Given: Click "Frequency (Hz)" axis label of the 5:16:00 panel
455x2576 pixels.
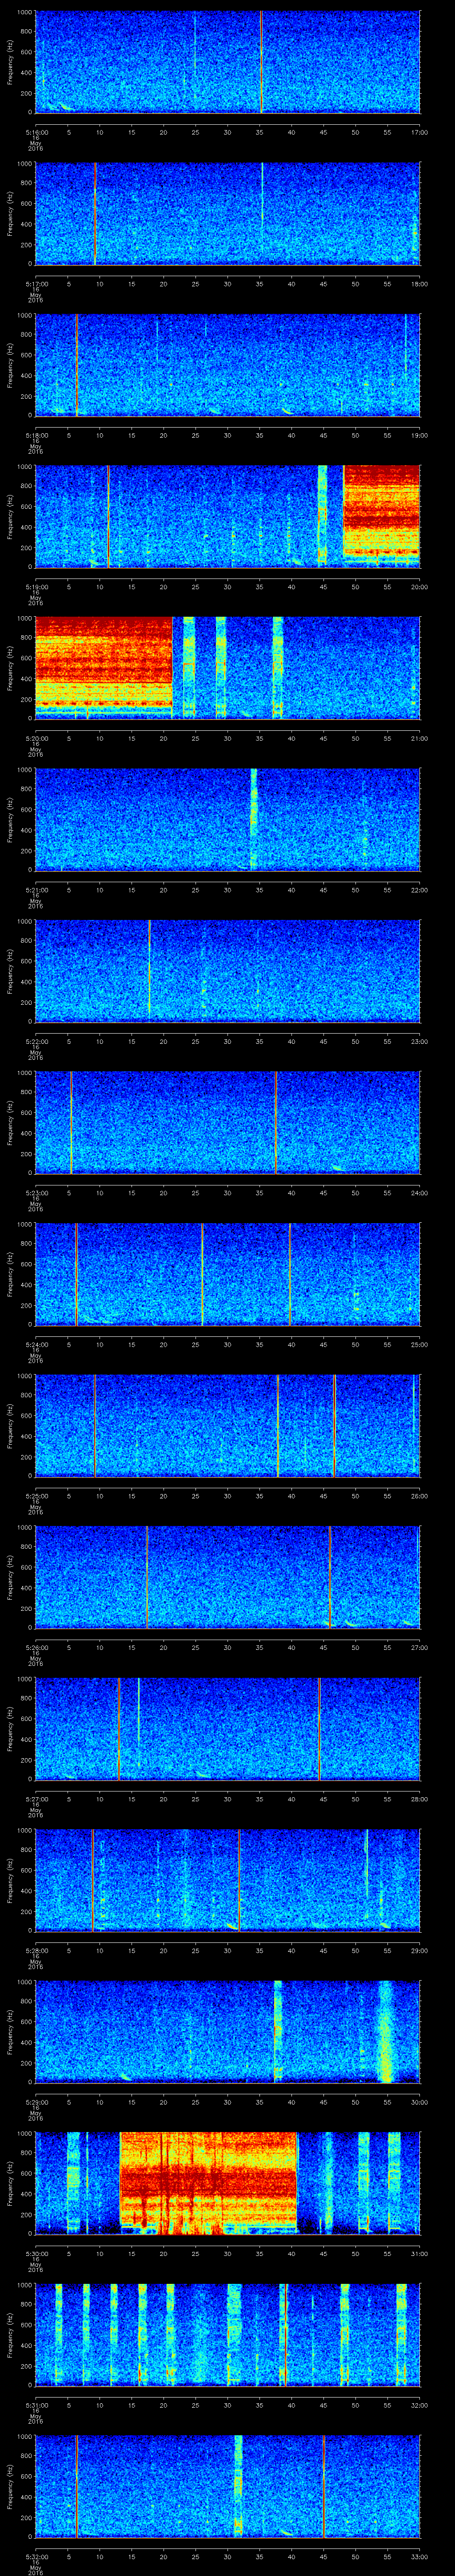Looking at the screenshot, I should (10, 62).
